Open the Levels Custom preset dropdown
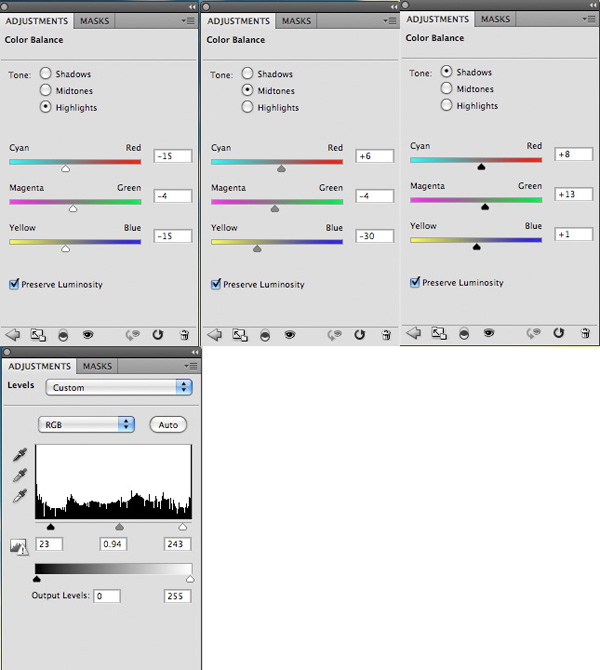Viewport: 600px width, 670px height. 119,388
